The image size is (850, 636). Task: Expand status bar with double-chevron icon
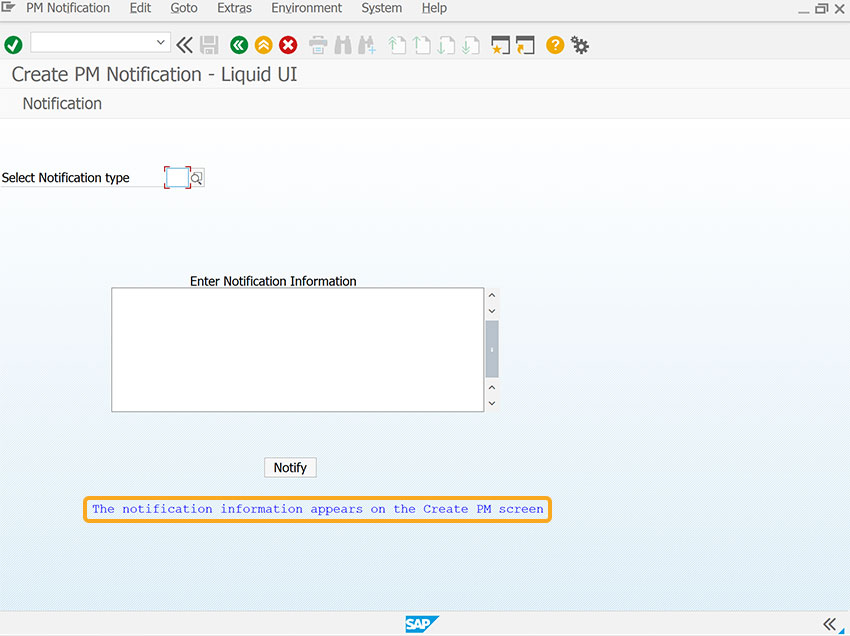pyautogui.click(x=830, y=624)
